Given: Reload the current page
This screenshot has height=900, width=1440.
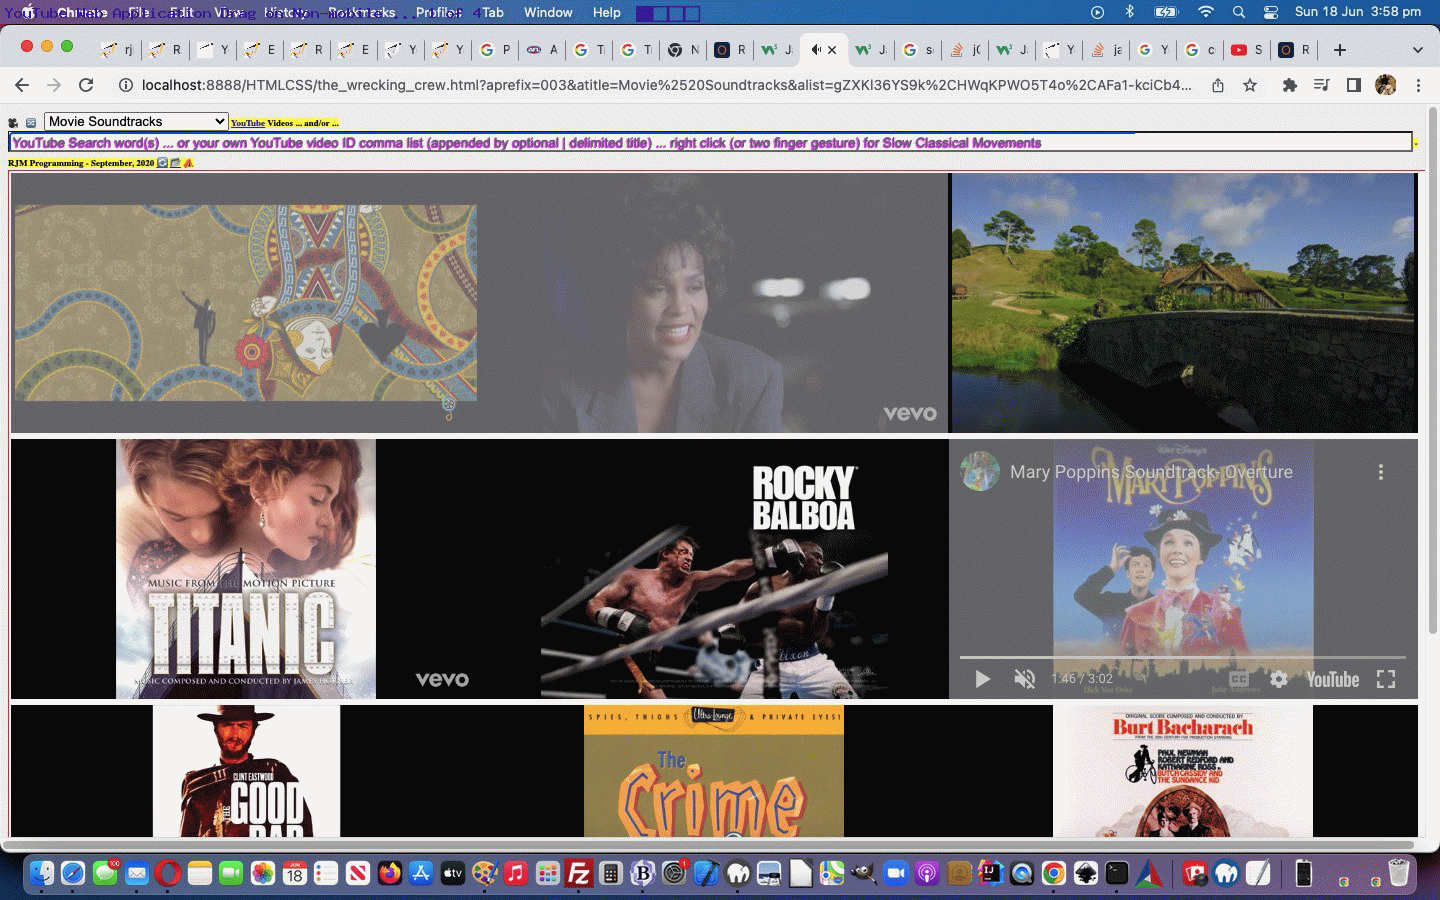Looking at the screenshot, I should tap(86, 85).
